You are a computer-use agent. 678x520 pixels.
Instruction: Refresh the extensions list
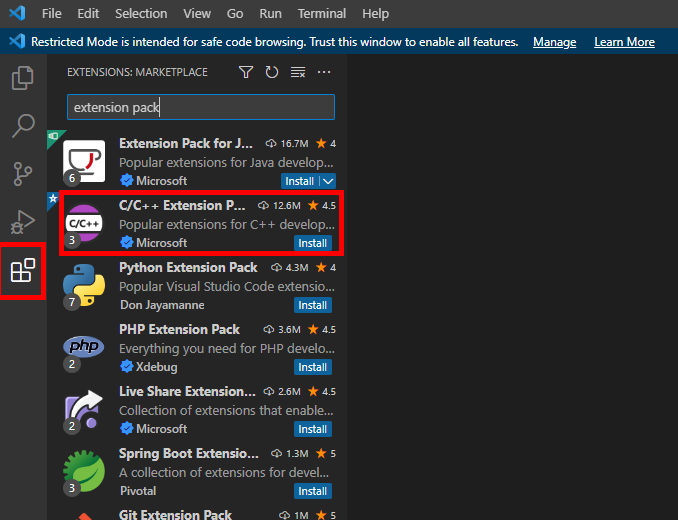point(272,72)
